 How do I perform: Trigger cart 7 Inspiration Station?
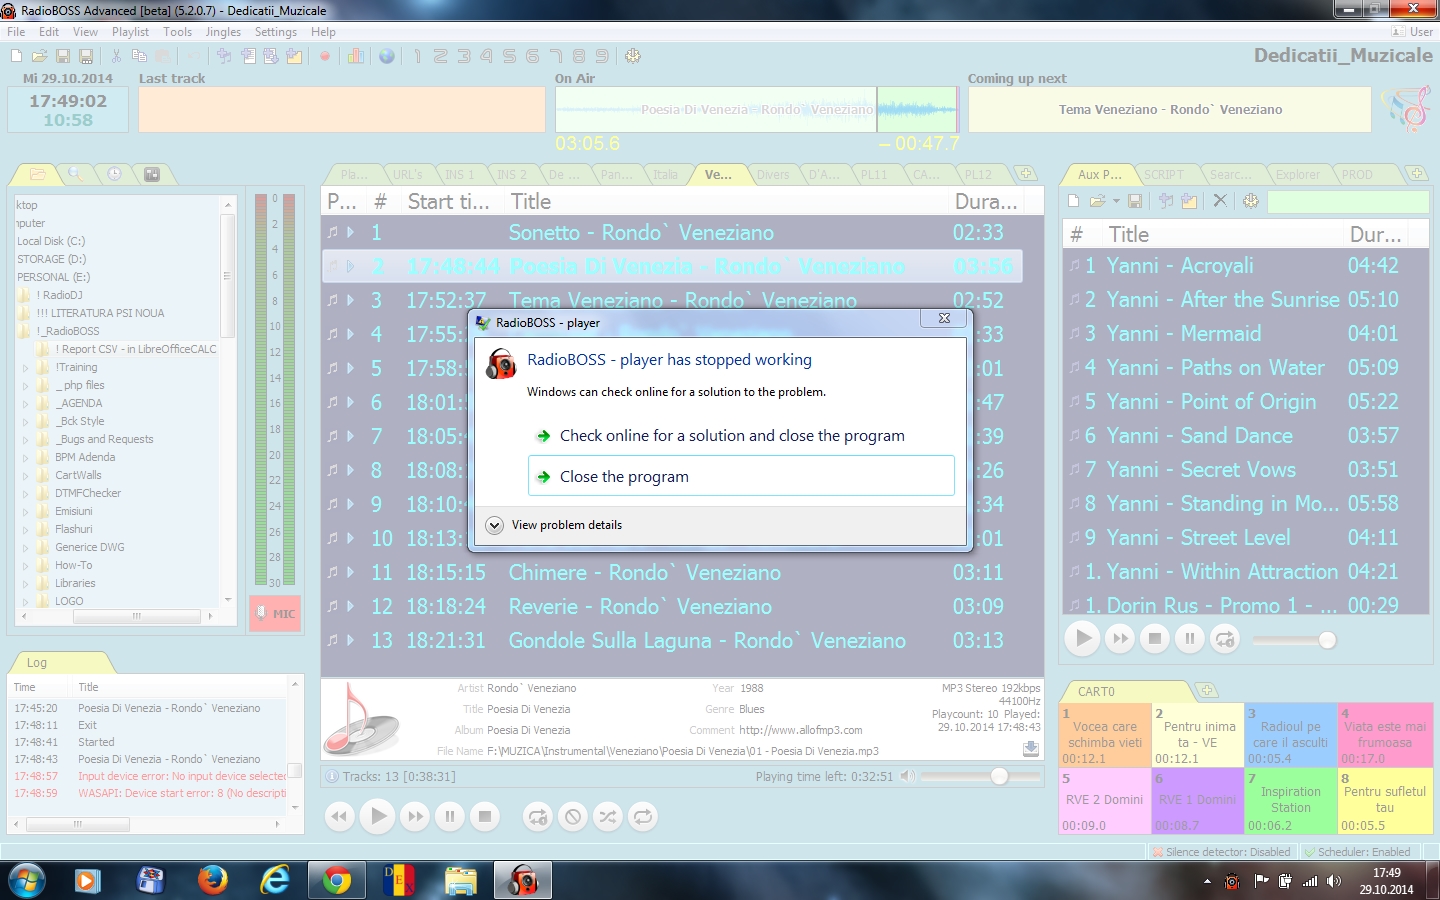[x=1290, y=801]
